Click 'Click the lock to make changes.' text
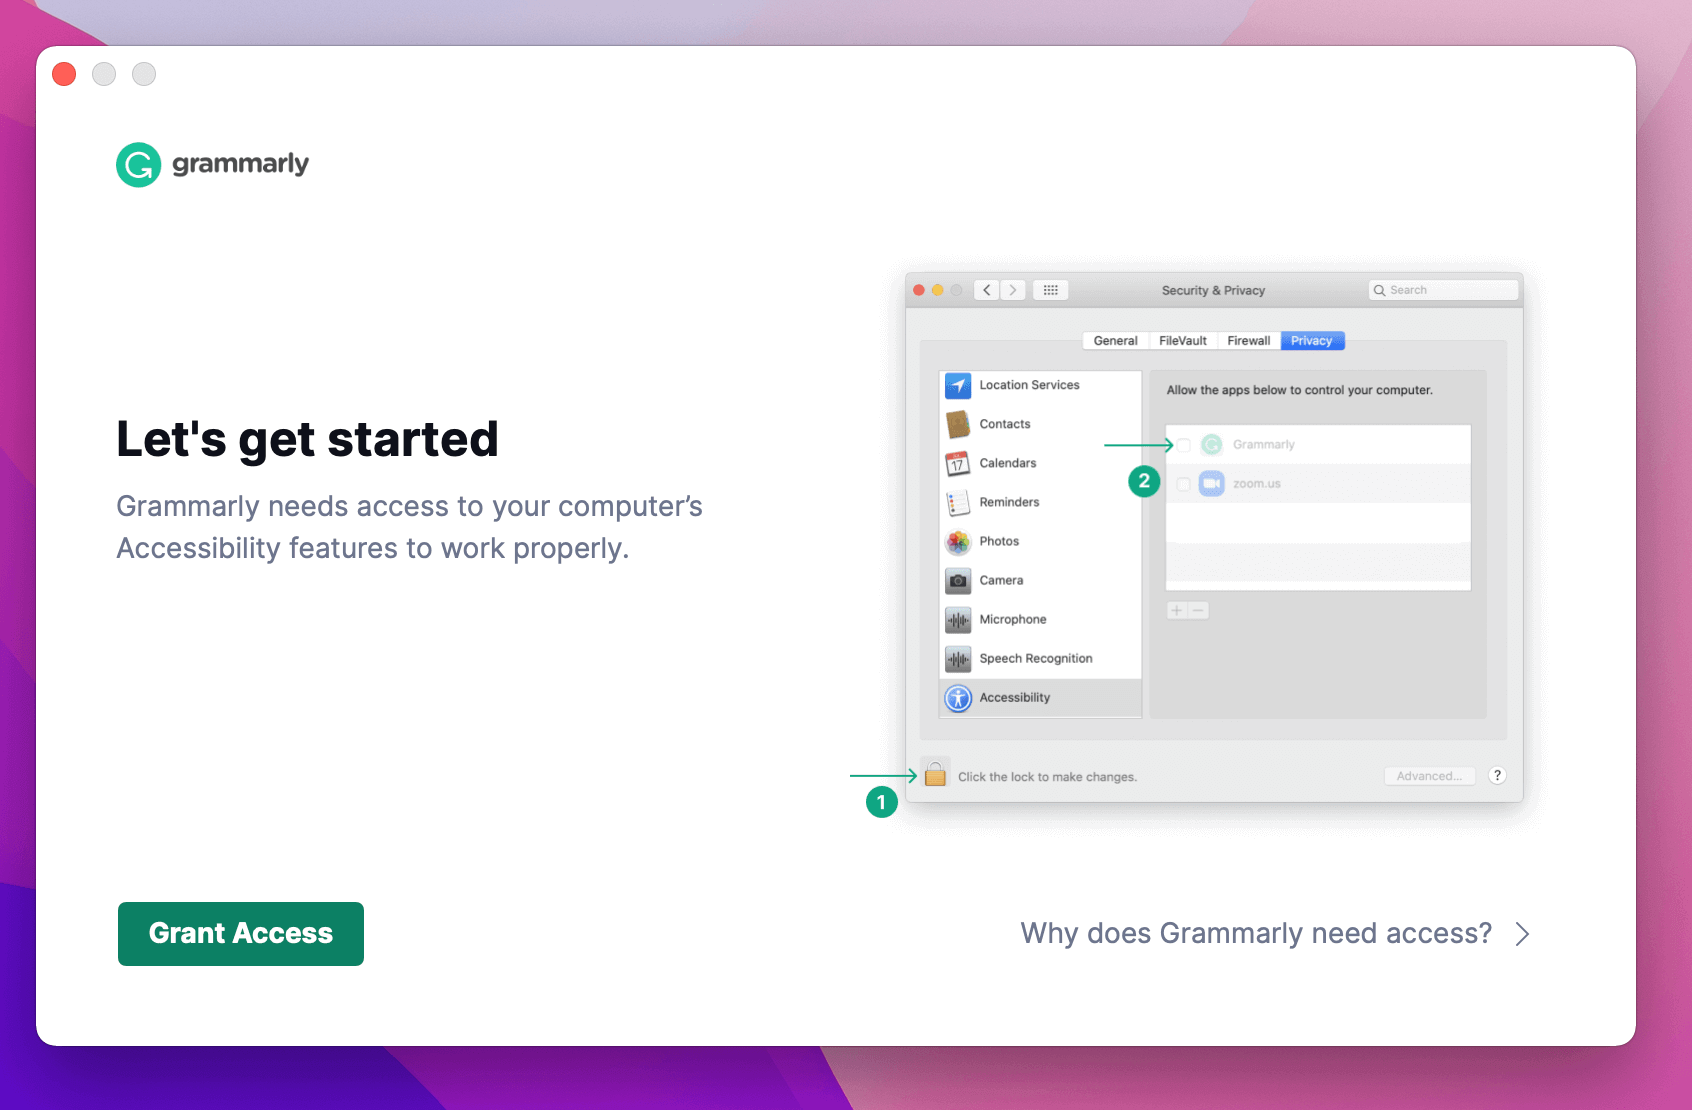This screenshot has height=1110, width=1692. [x=1047, y=777]
